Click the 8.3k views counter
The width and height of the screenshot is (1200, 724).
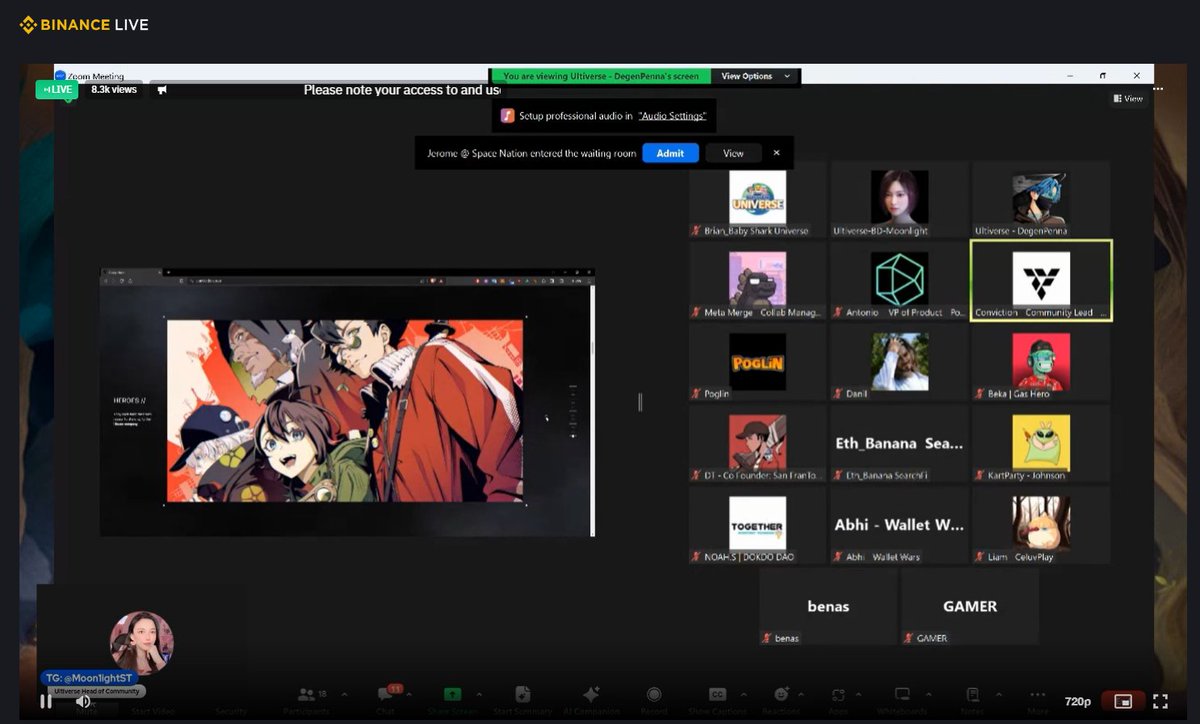click(x=114, y=89)
